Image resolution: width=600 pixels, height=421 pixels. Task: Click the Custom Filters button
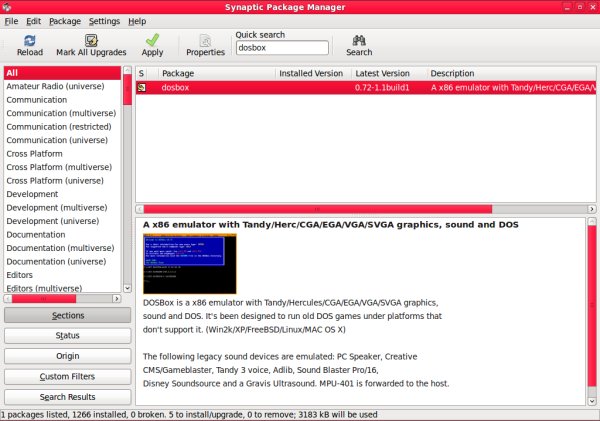coord(67,377)
